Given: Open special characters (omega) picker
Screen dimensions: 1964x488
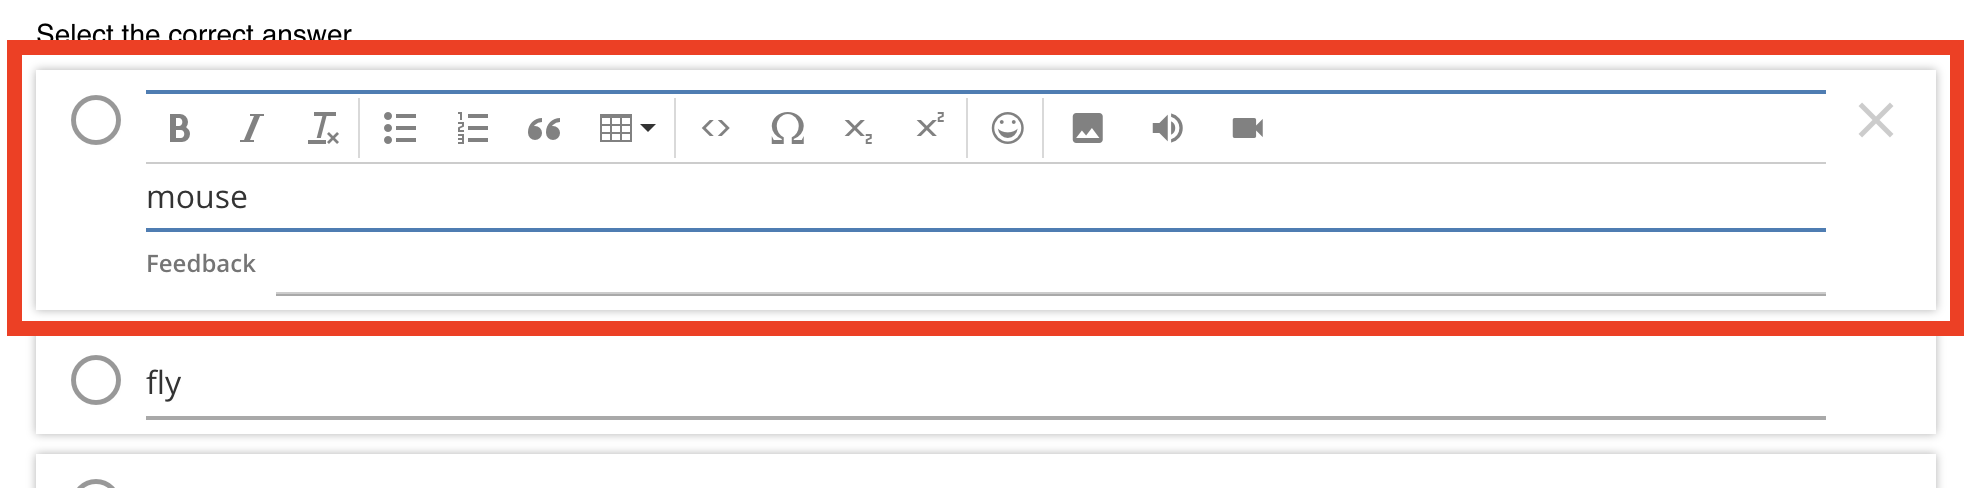Looking at the screenshot, I should click(787, 128).
